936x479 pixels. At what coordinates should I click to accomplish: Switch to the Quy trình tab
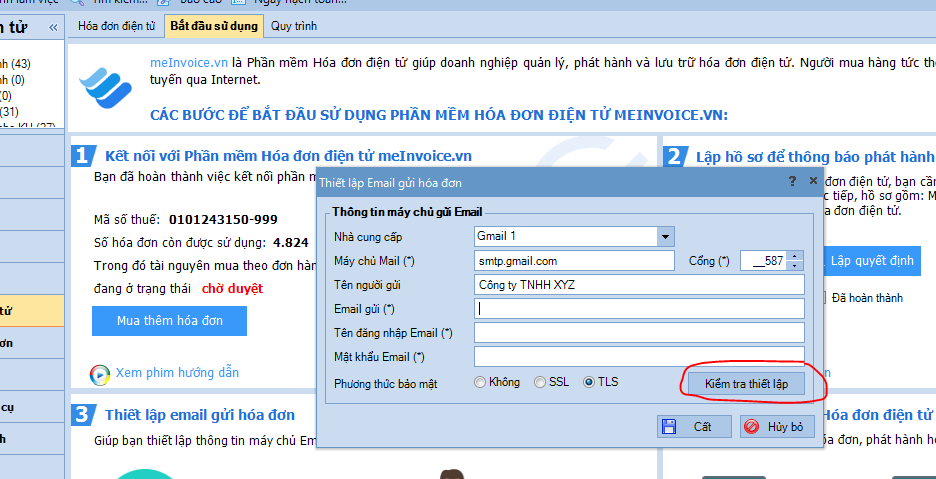[x=294, y=26]
